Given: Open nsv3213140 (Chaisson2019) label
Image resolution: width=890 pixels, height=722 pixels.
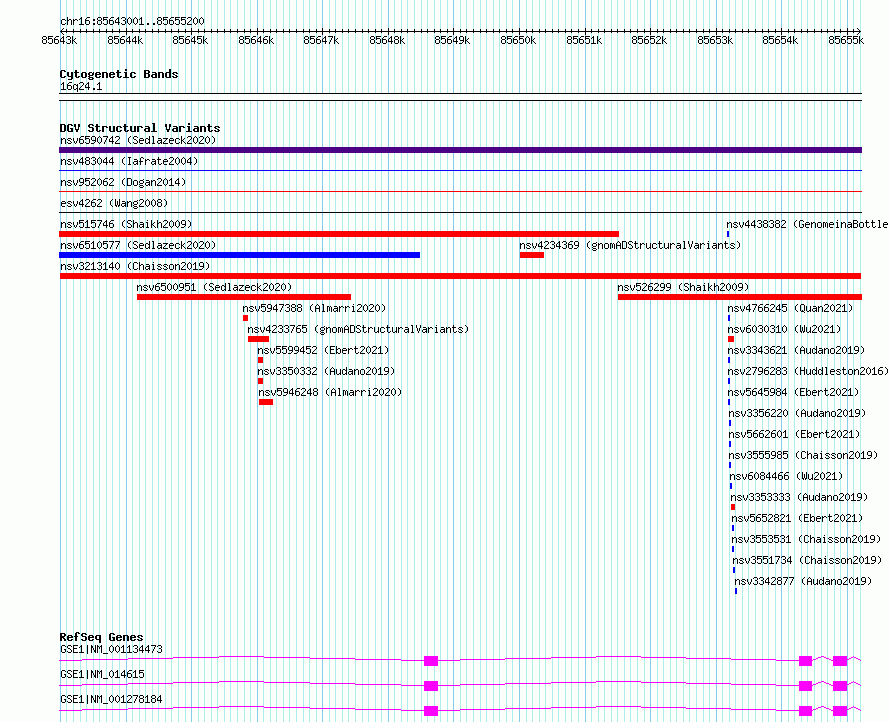Looking at the screenshot, I should click(135, 266).
